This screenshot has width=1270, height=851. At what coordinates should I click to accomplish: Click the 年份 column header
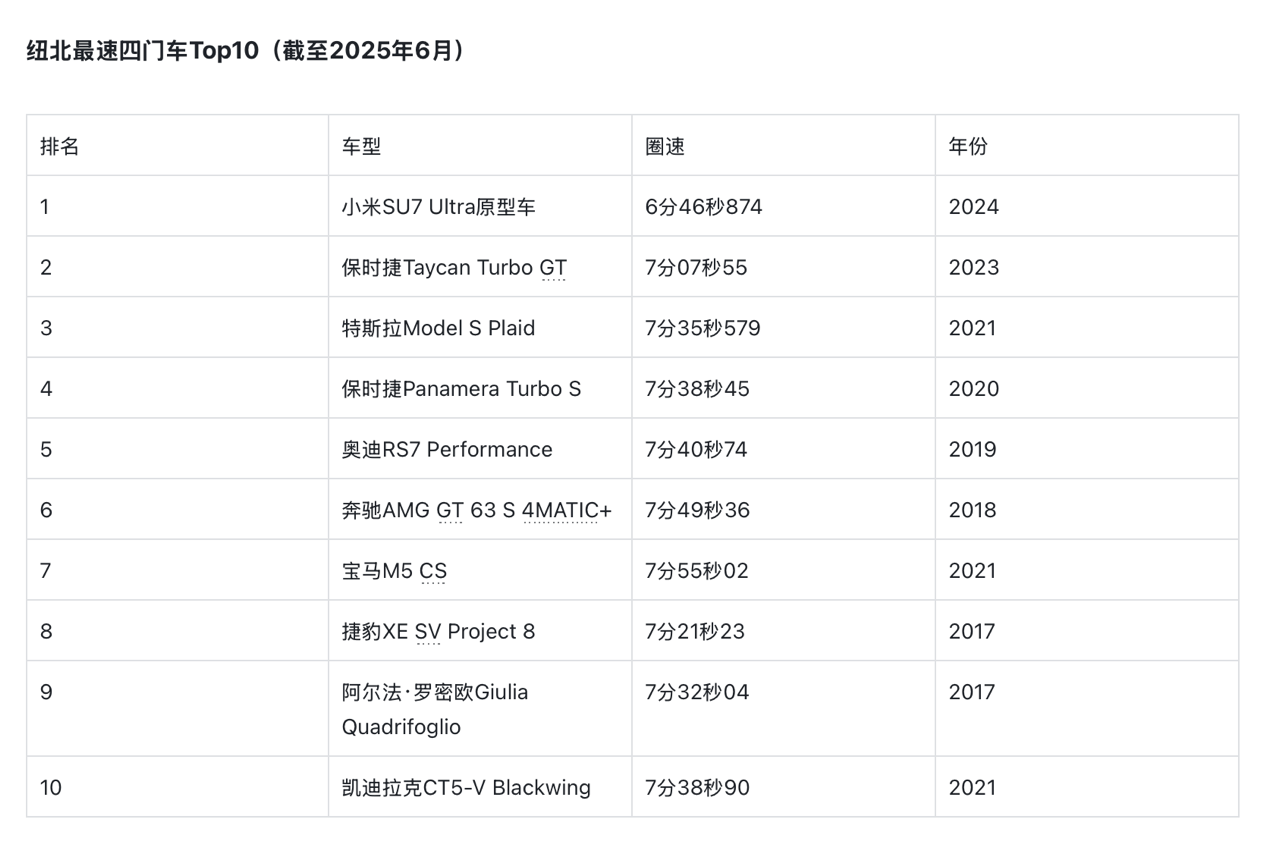coord(1086,146)
